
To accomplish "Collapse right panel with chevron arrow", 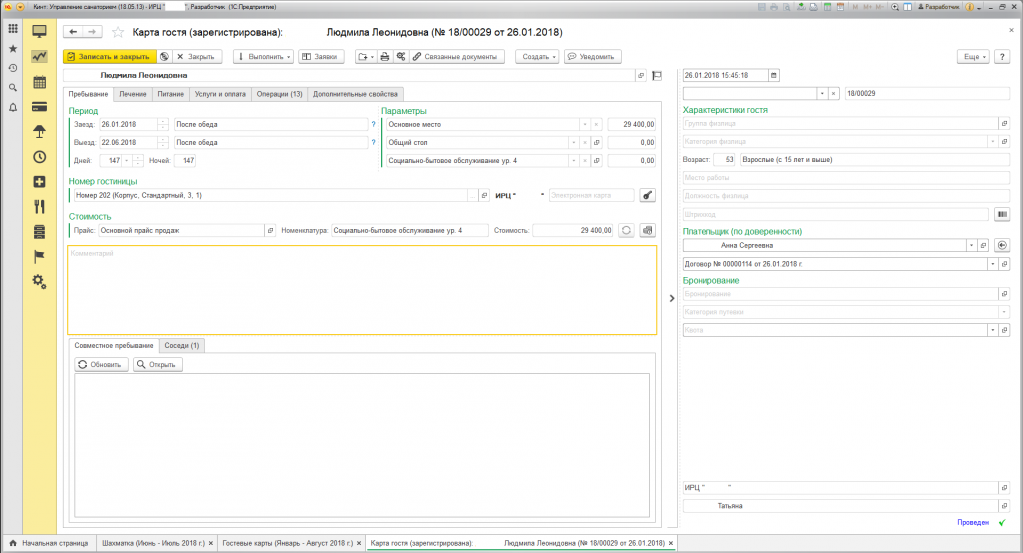I will click(672, 298).
